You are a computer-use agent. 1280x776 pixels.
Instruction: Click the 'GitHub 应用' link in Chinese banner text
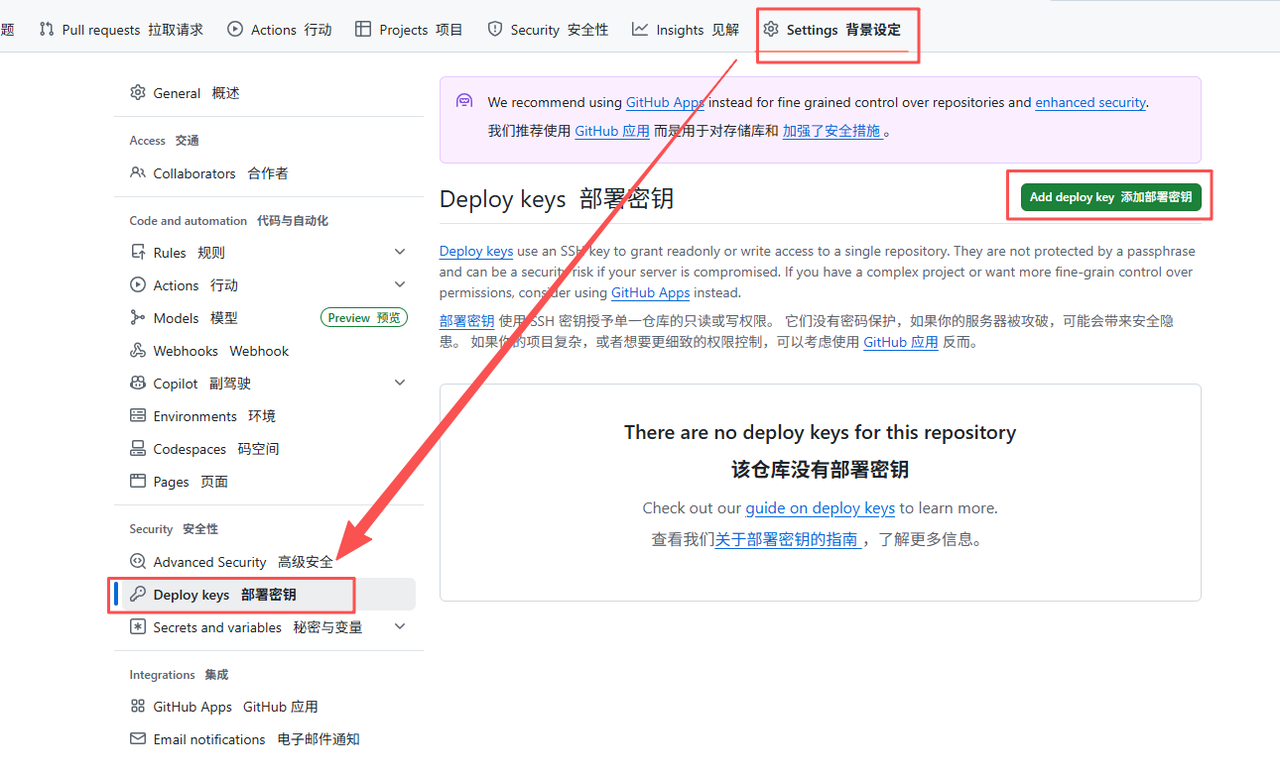click(x=612, y=131)
